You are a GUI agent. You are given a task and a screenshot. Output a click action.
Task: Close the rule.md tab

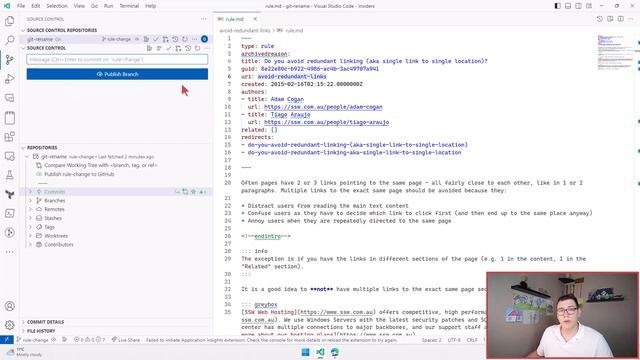pos(255,19)
